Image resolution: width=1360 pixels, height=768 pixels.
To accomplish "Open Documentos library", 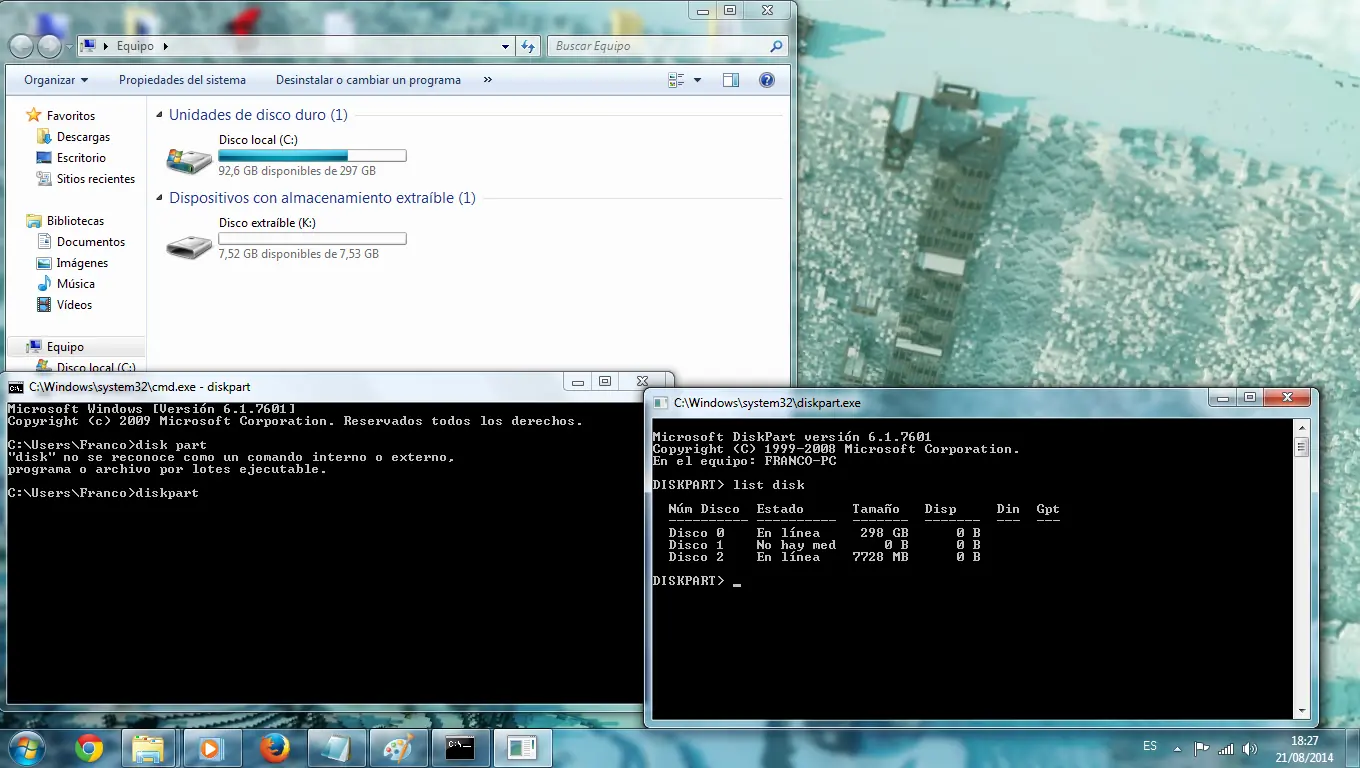I will (90, 242).
